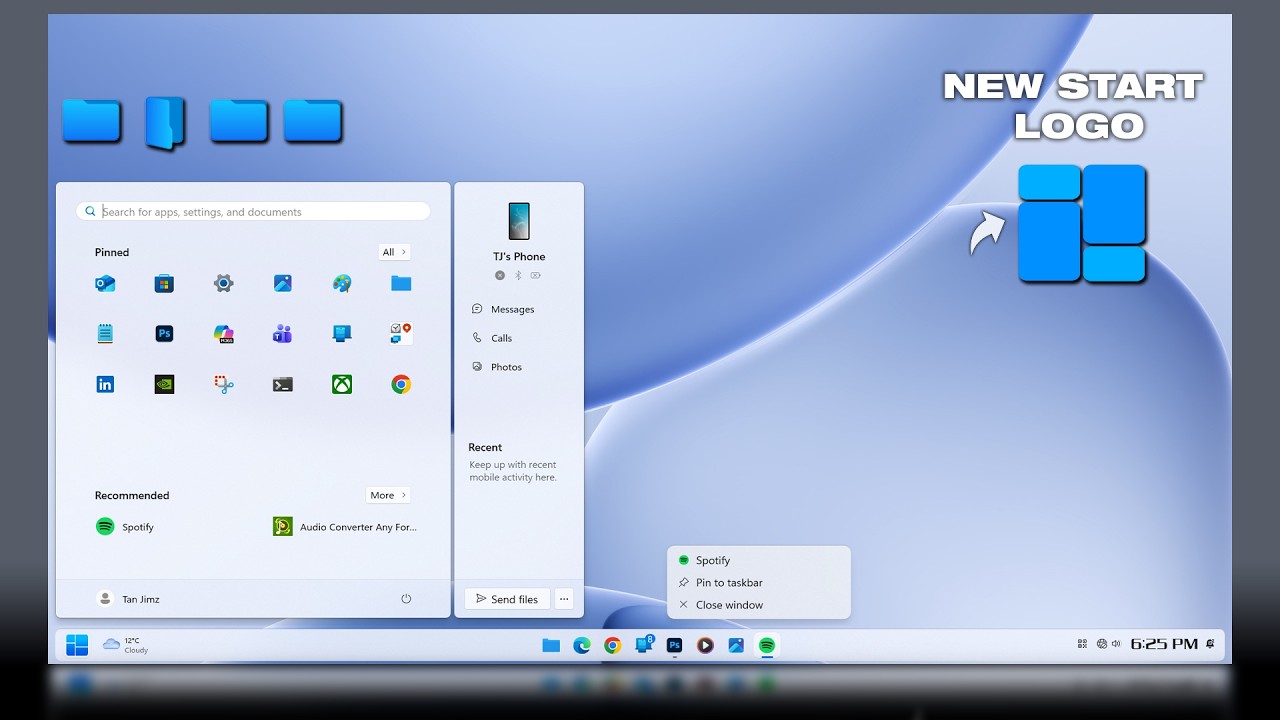Open the network globe icon in system tray

pos(1102,645)
